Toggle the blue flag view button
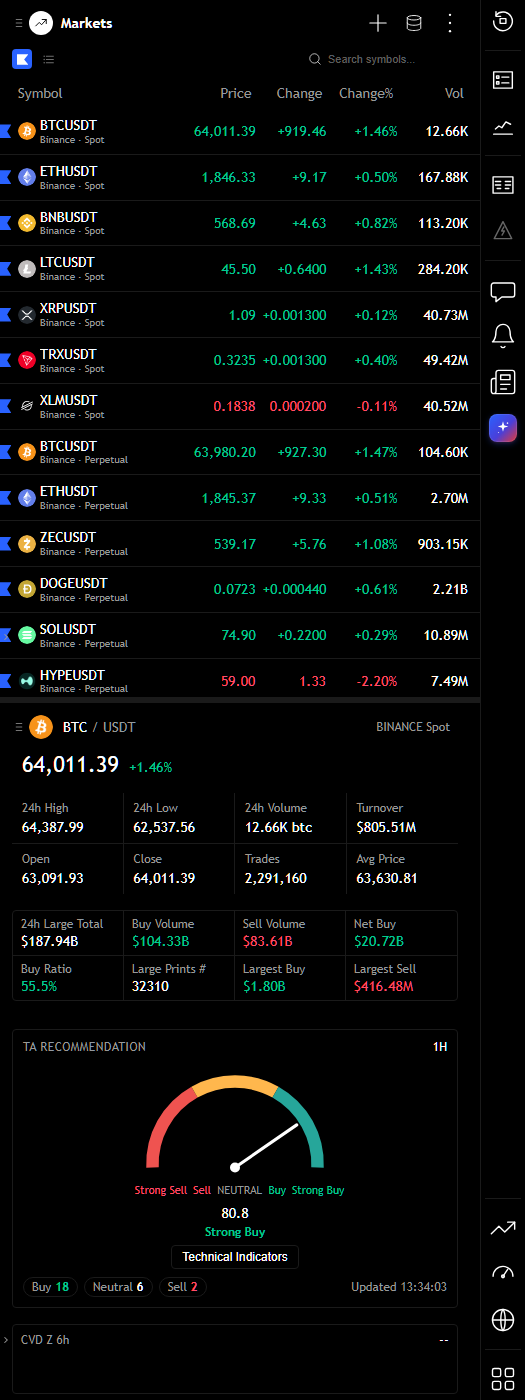Viewport: 525px width, 1400px height. tap(22, 59)
